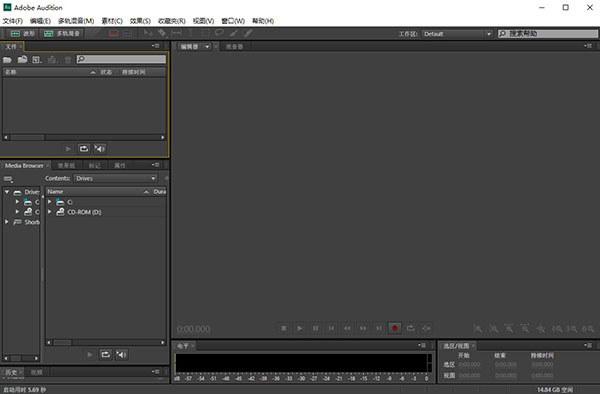
Task: Toggle loop playback in Media Browser
Action: [106, 355]
